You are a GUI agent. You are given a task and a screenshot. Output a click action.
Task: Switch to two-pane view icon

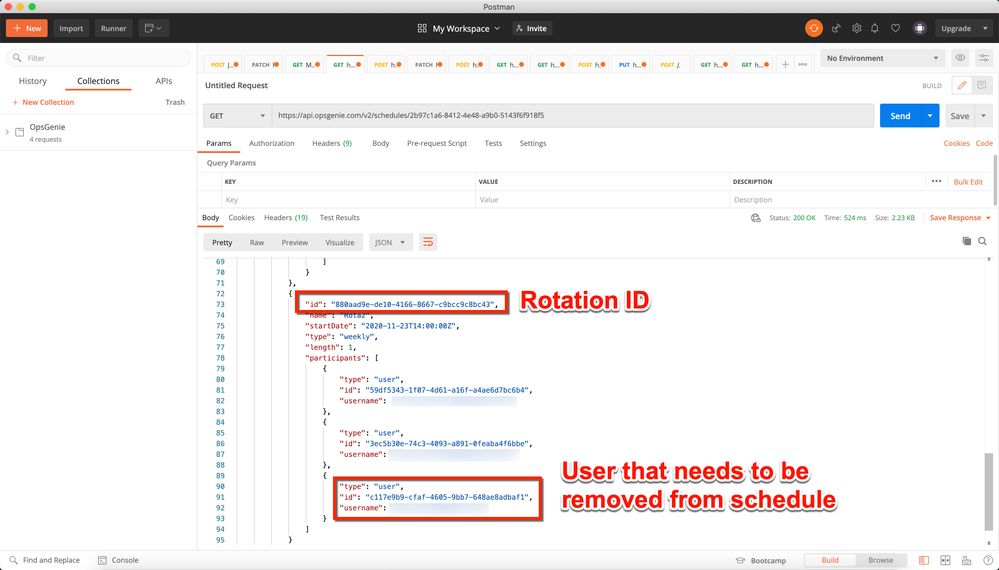(945, 560)
